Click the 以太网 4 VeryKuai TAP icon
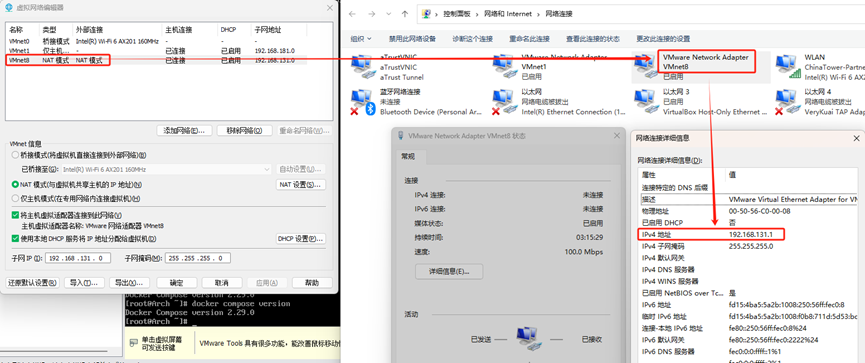The height and width of the screenshot is (363, 865). pyautogui.click(x=787, y=102)
